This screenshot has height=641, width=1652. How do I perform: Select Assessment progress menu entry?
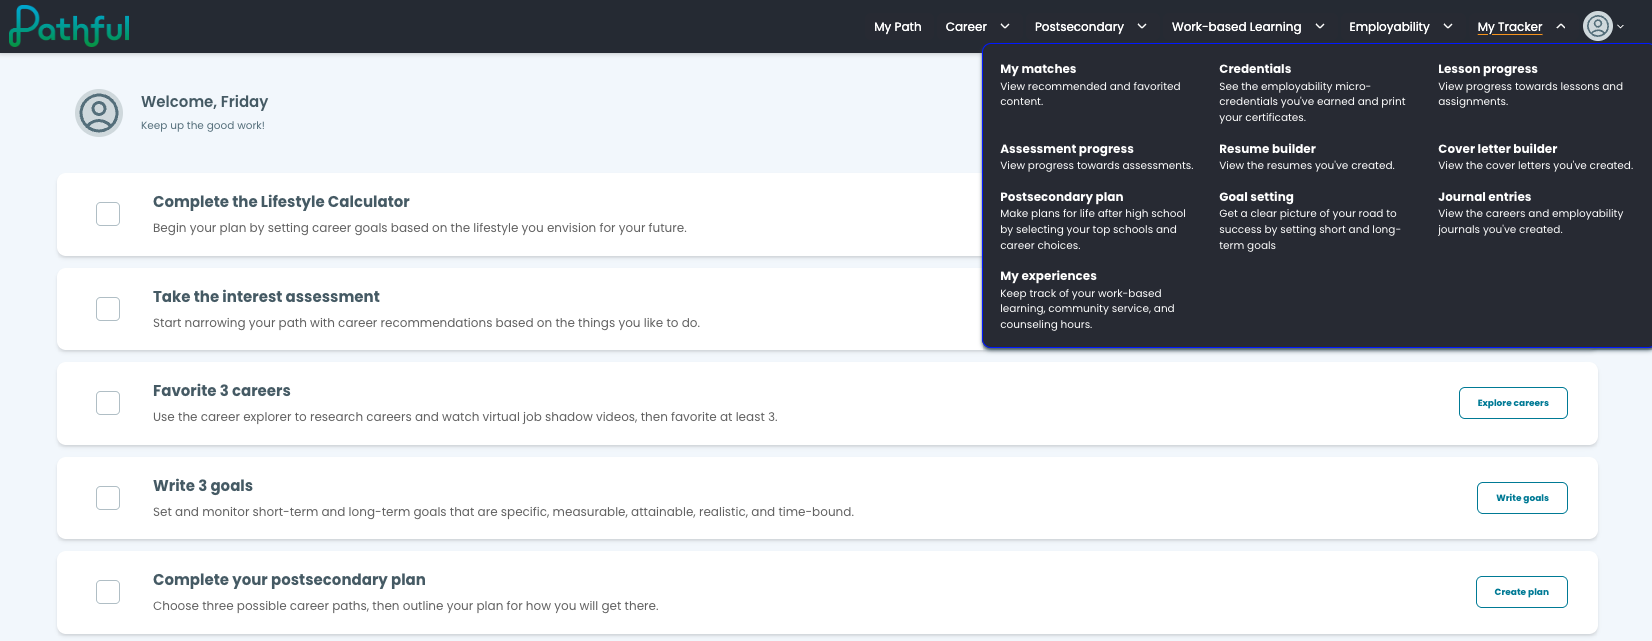1067,149
